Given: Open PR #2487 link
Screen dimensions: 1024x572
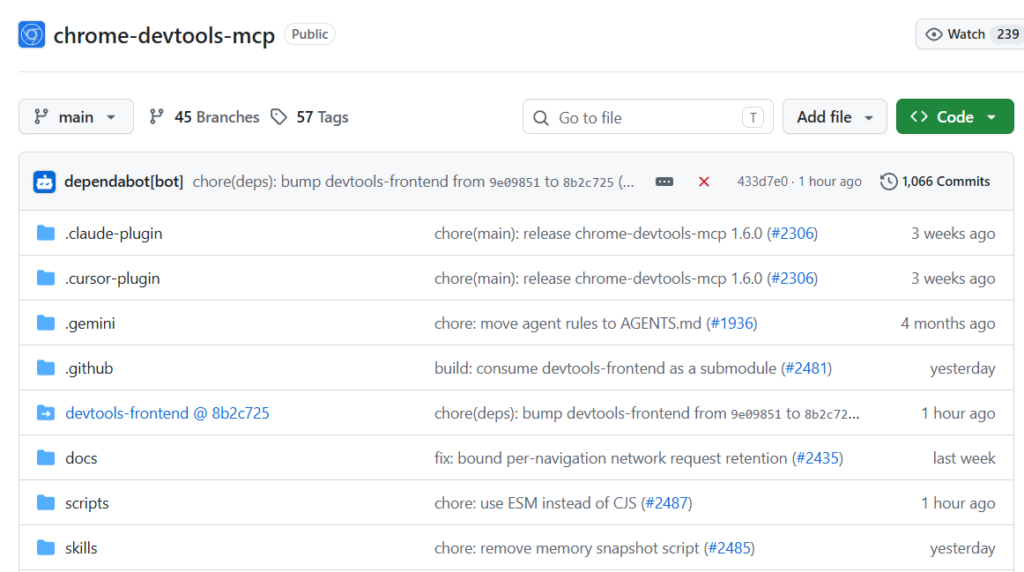Looking at the screenshot, I should click(667, 503).
